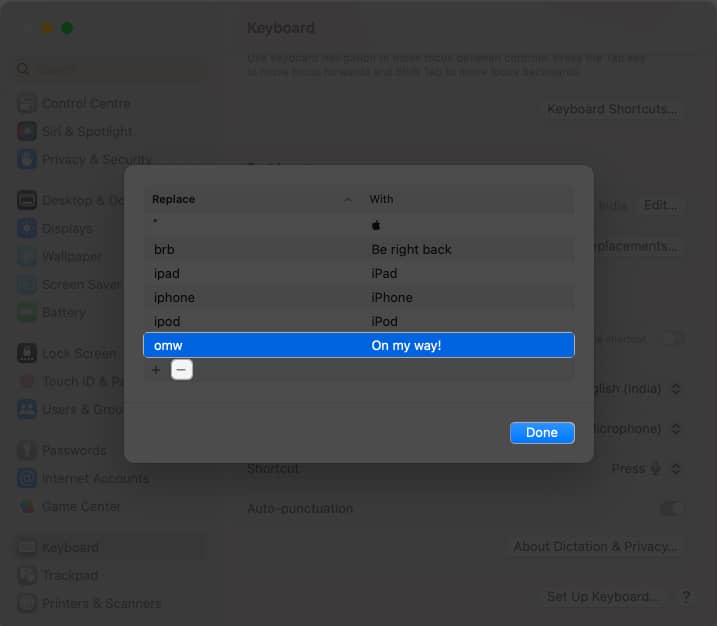This screenshot has width=717, height=626.
Task: Open Battery settings in sidebar
Action: coord(52,312)
